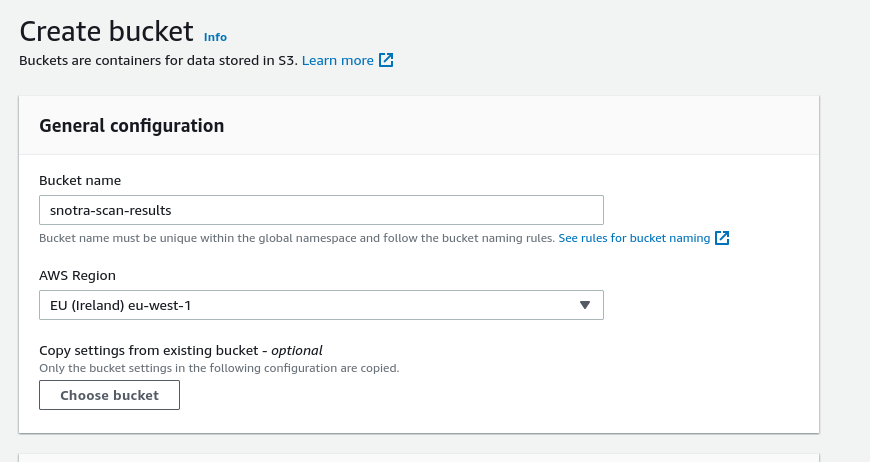
Task: Open See rules for bucket naming
Action: click(634, 238)
